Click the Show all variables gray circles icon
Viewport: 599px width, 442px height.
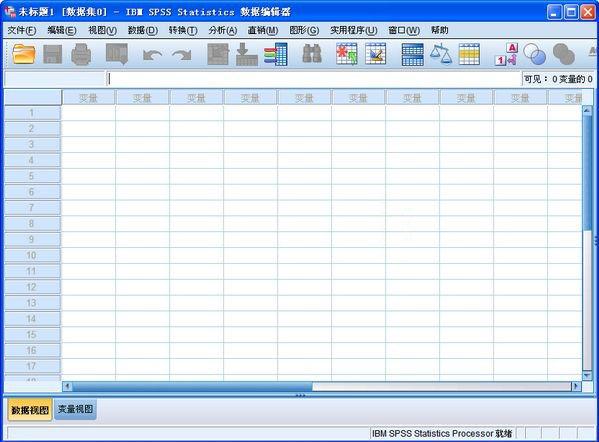click(563, 54)
